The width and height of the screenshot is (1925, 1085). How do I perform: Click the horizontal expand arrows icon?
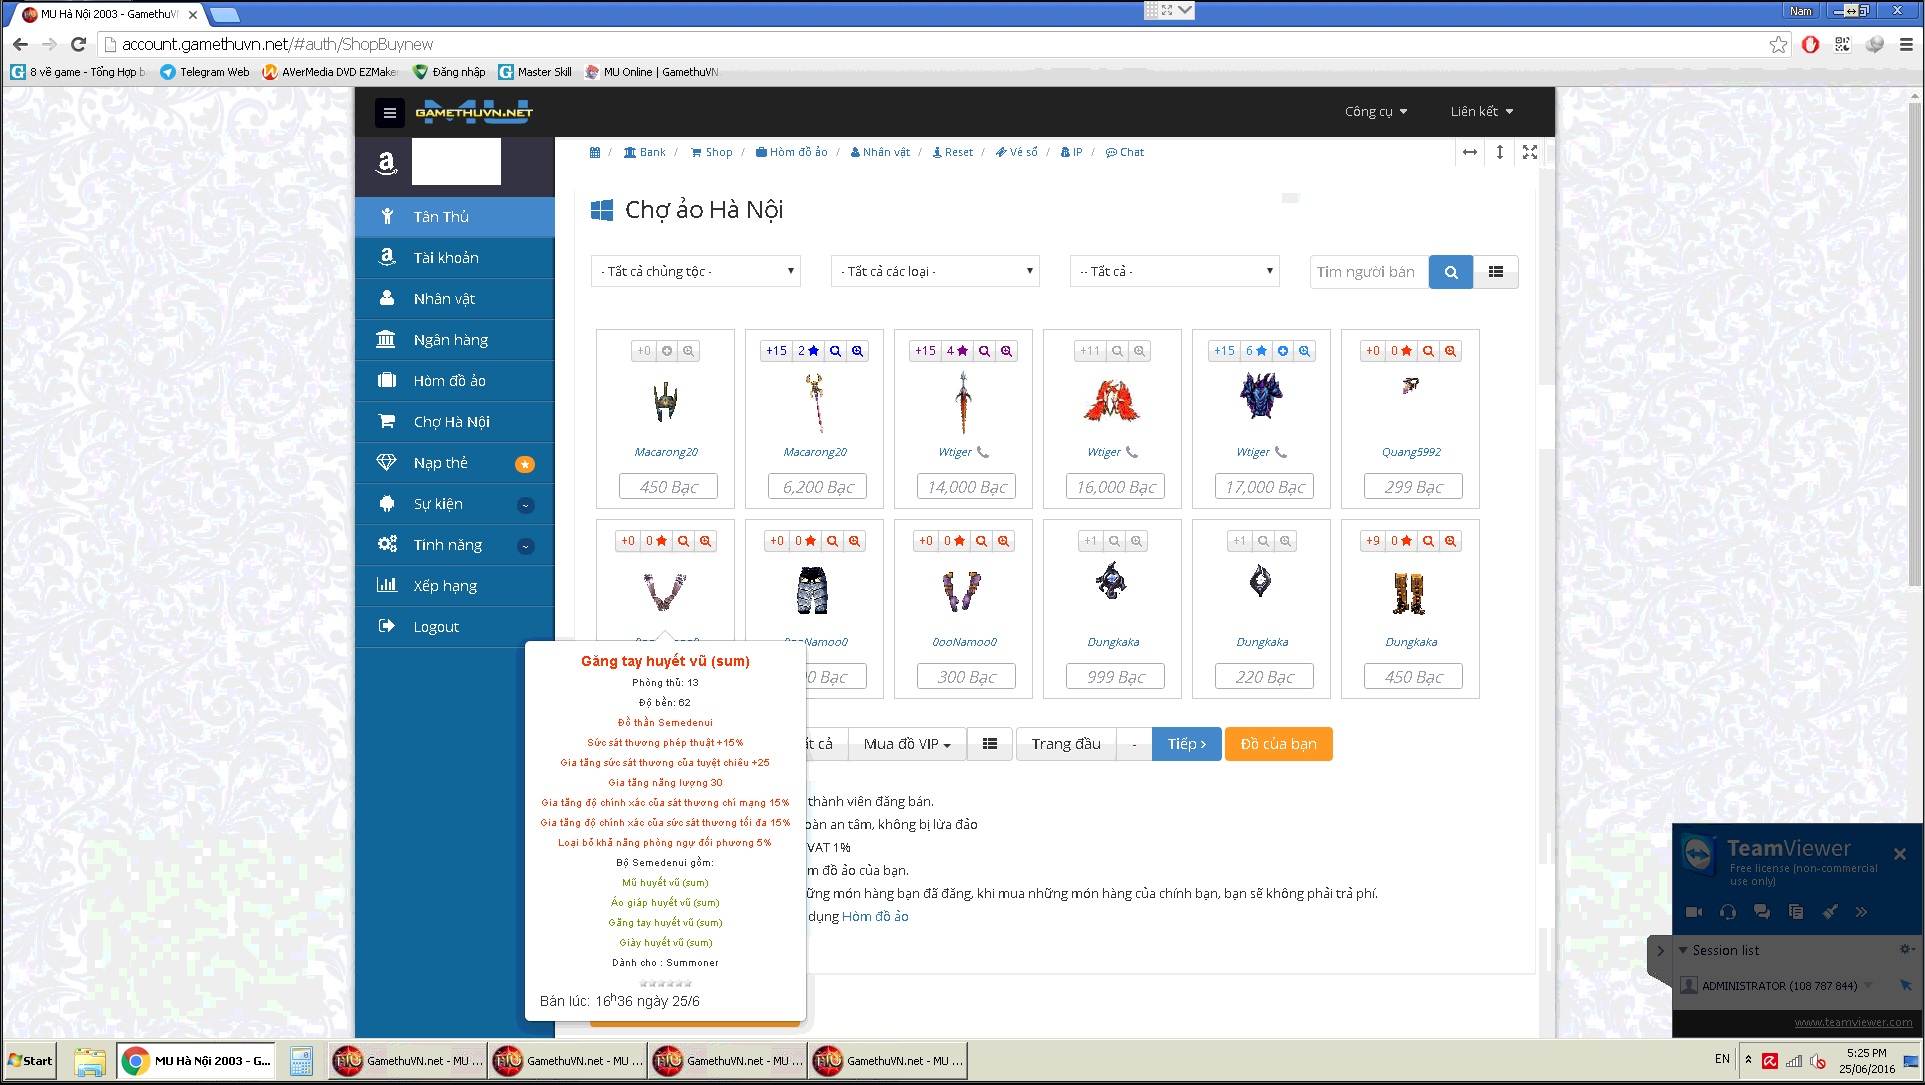(x=1469, y=152)
